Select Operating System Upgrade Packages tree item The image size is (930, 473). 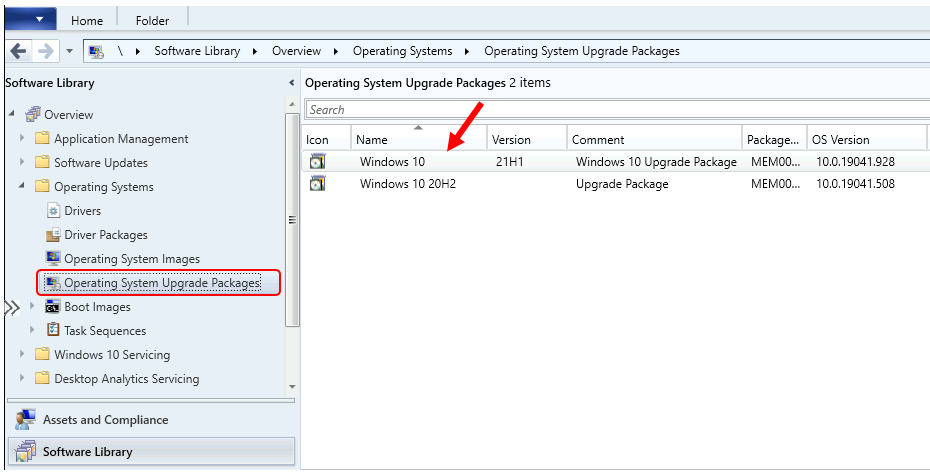coord(162,283)
